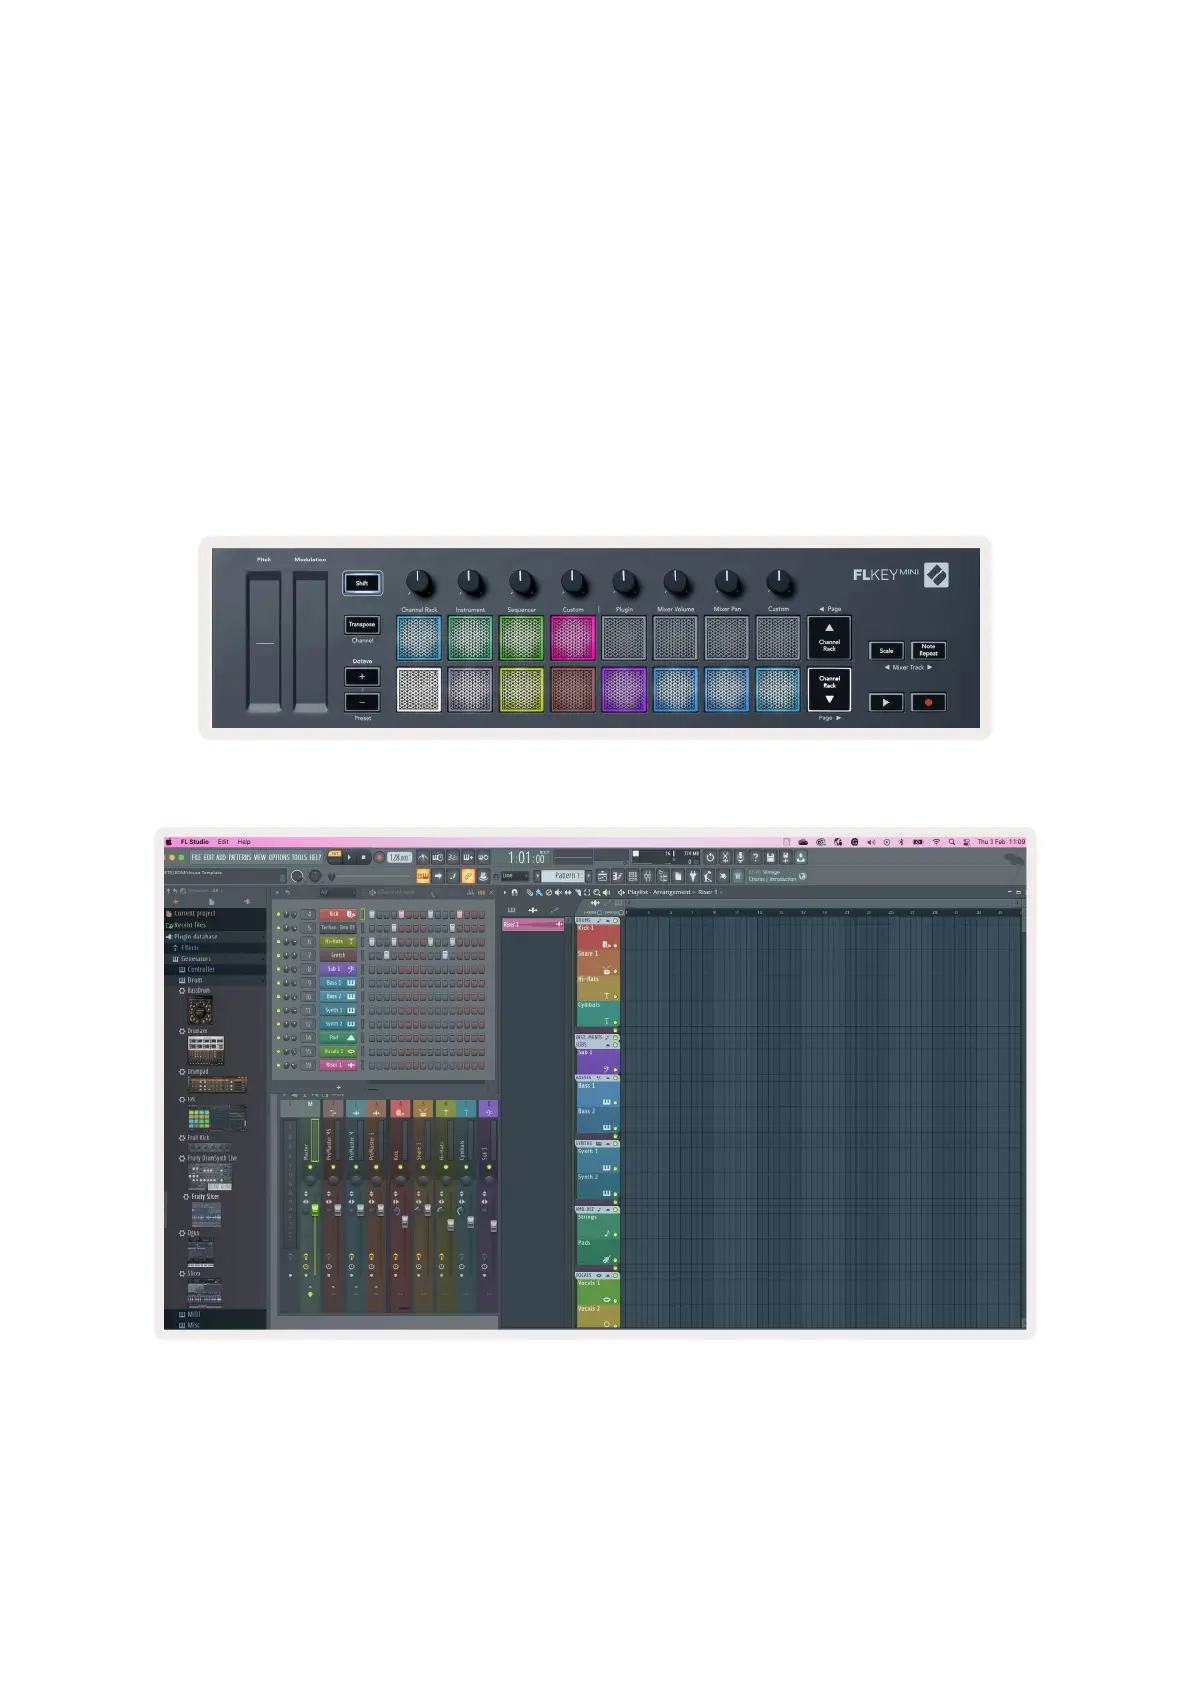Open the channel rack options arrow menu

(x=277, y=892)
